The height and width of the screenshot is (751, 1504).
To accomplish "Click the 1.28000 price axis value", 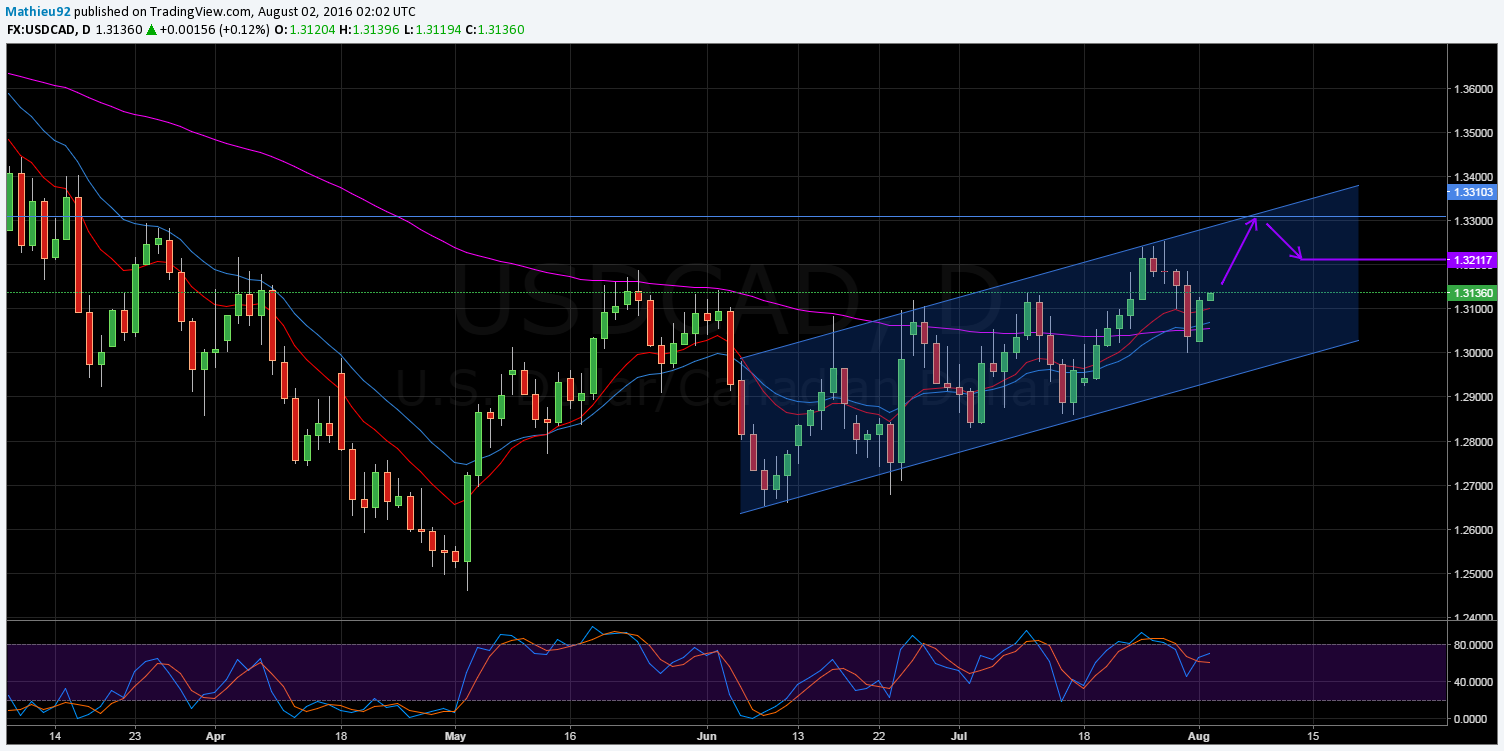I will (1474, 442).
